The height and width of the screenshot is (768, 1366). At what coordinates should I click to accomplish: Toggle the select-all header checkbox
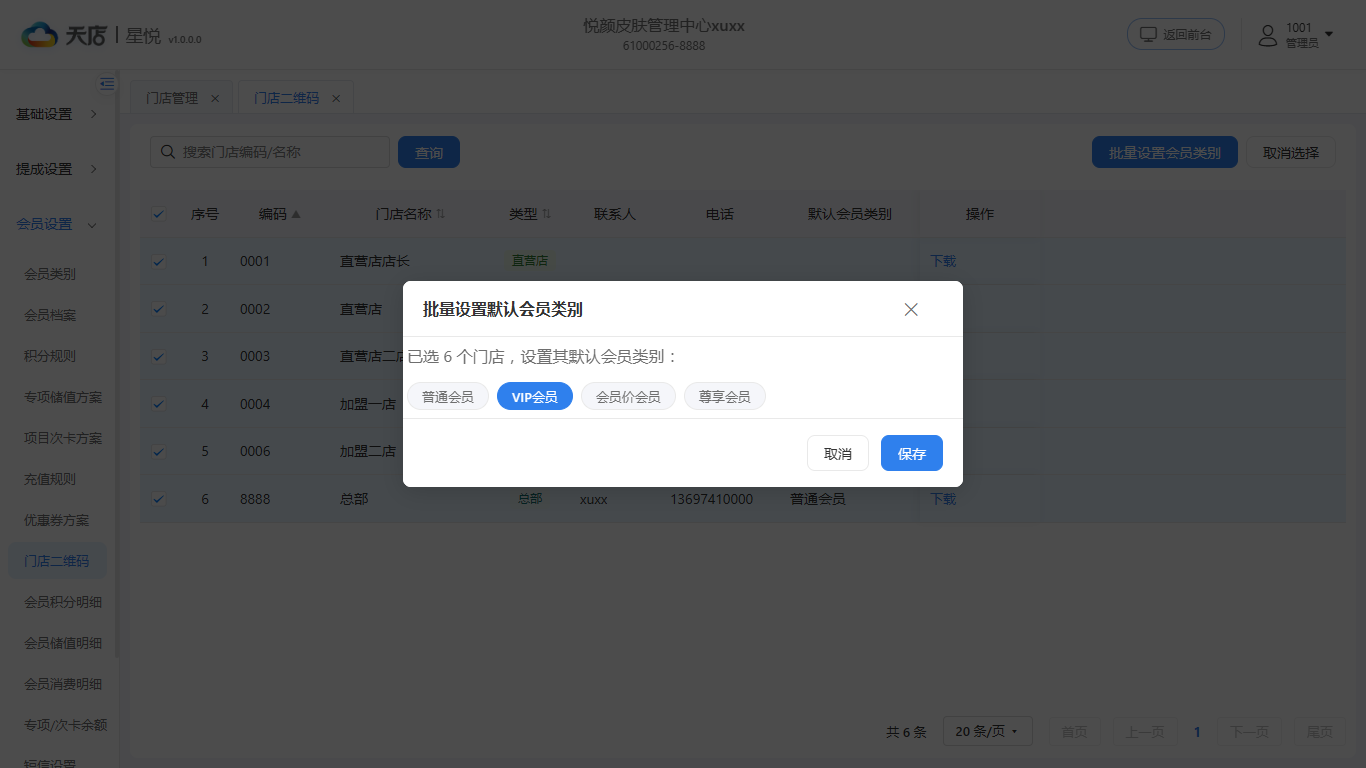click(x=158, y=214)
